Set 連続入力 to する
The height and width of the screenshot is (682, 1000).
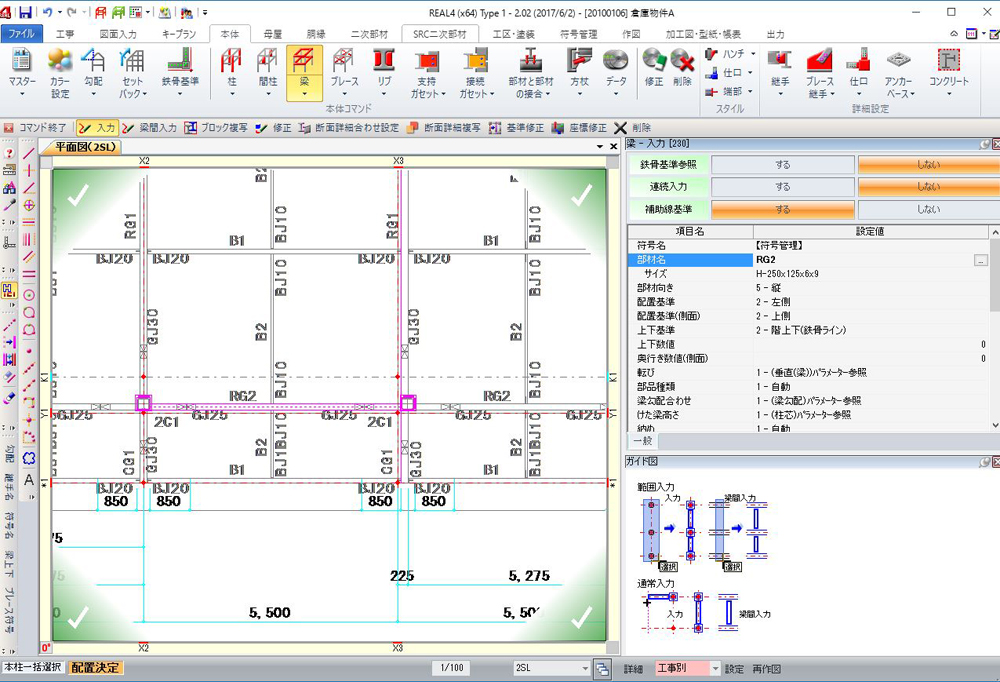pos(782,187)
